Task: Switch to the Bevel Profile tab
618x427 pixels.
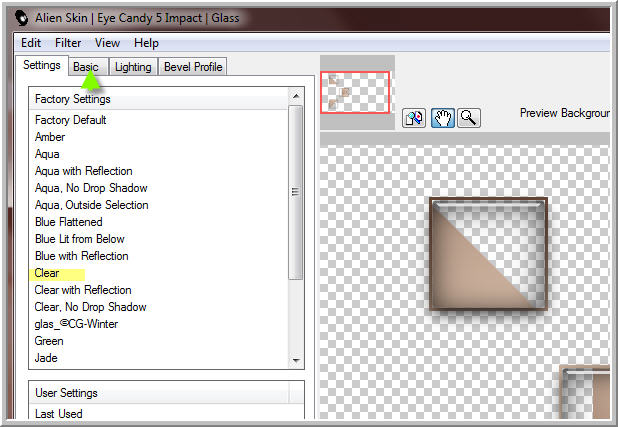Action: point(193,67)
